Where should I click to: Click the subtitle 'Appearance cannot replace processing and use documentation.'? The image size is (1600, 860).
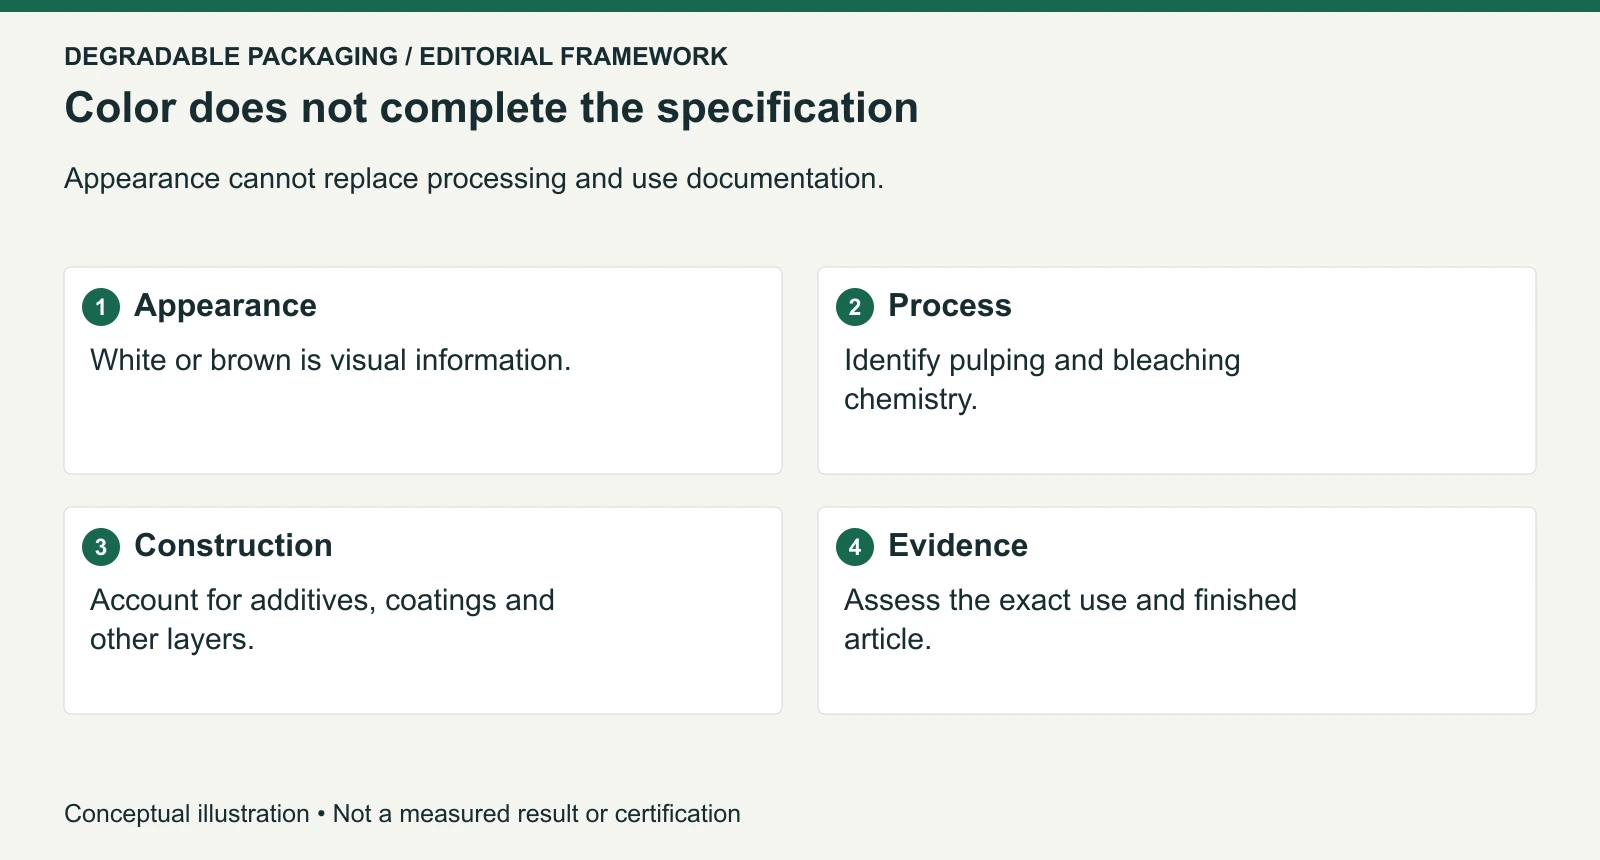(474, 178)
